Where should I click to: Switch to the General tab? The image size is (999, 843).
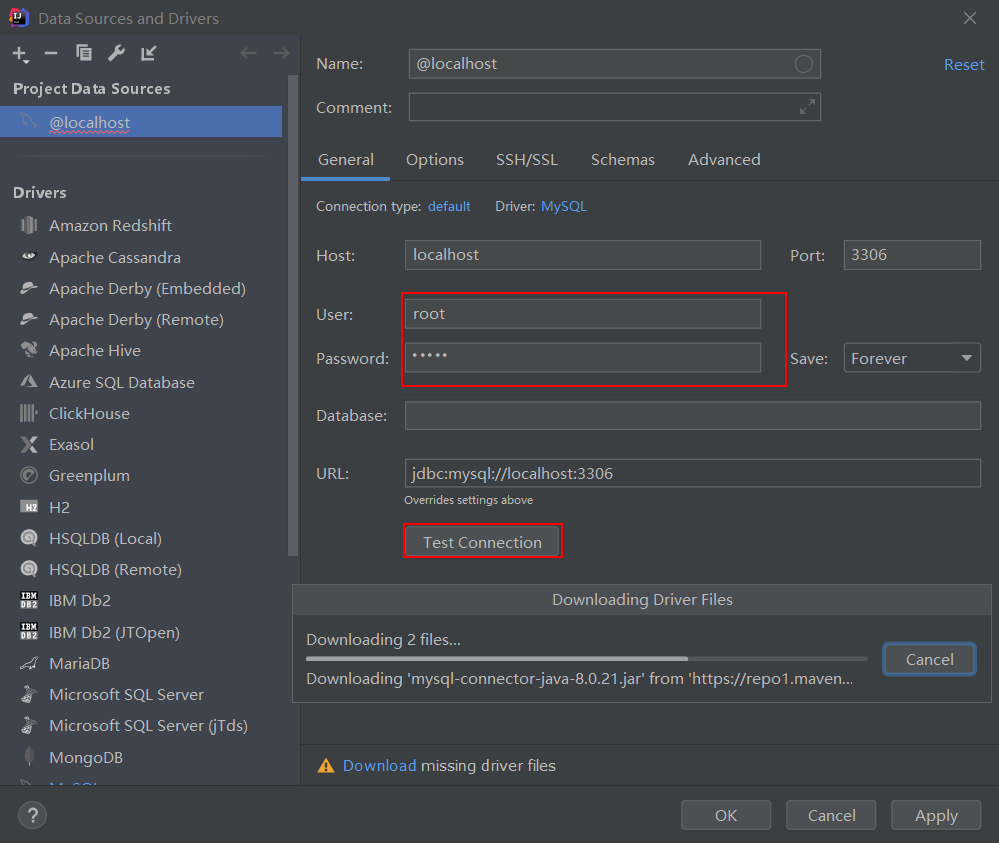[346, 159]
